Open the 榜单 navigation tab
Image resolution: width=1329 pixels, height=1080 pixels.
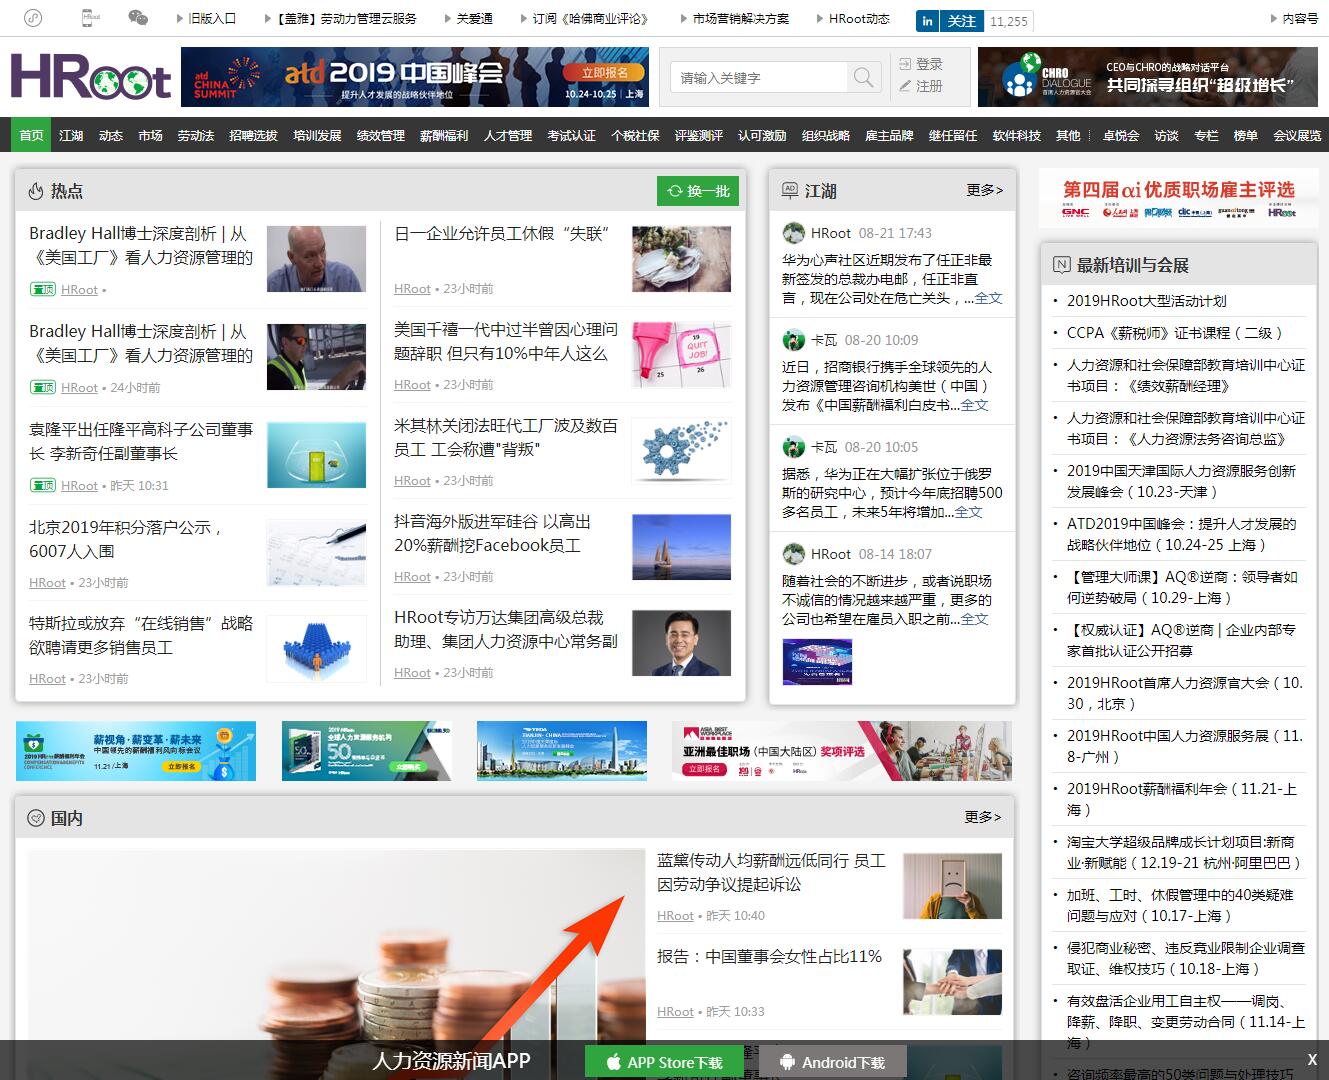(1245, 135)
